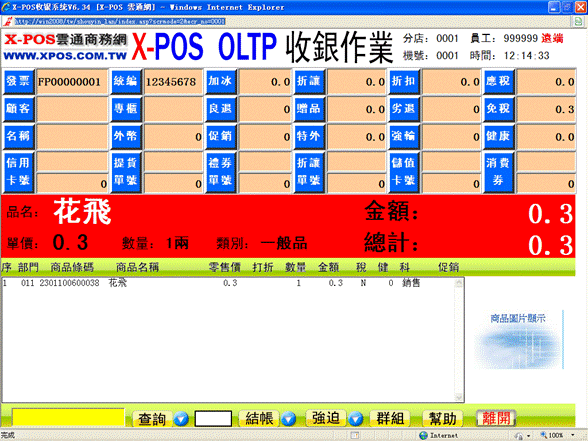588x441 pixels.
Task: Open the 群組 group button
Action: [x=390, y=418]
